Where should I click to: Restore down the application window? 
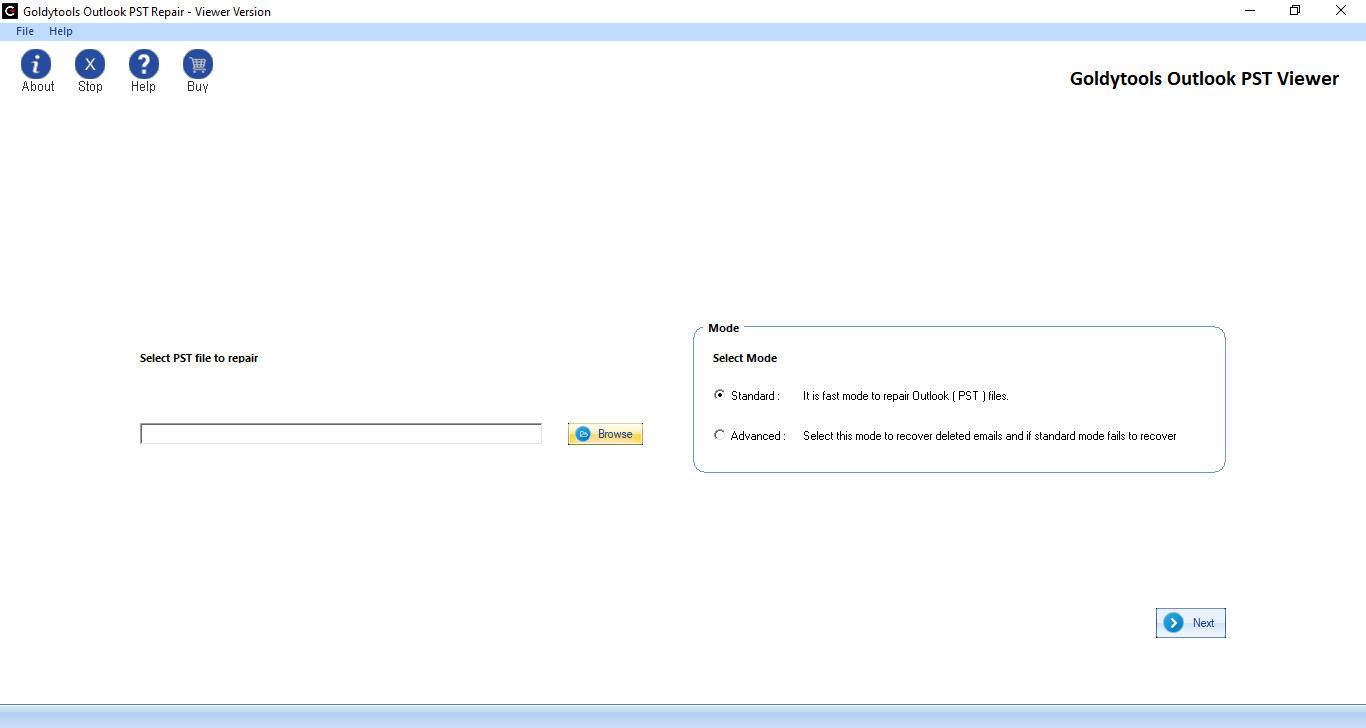[x=1295, y=11]
